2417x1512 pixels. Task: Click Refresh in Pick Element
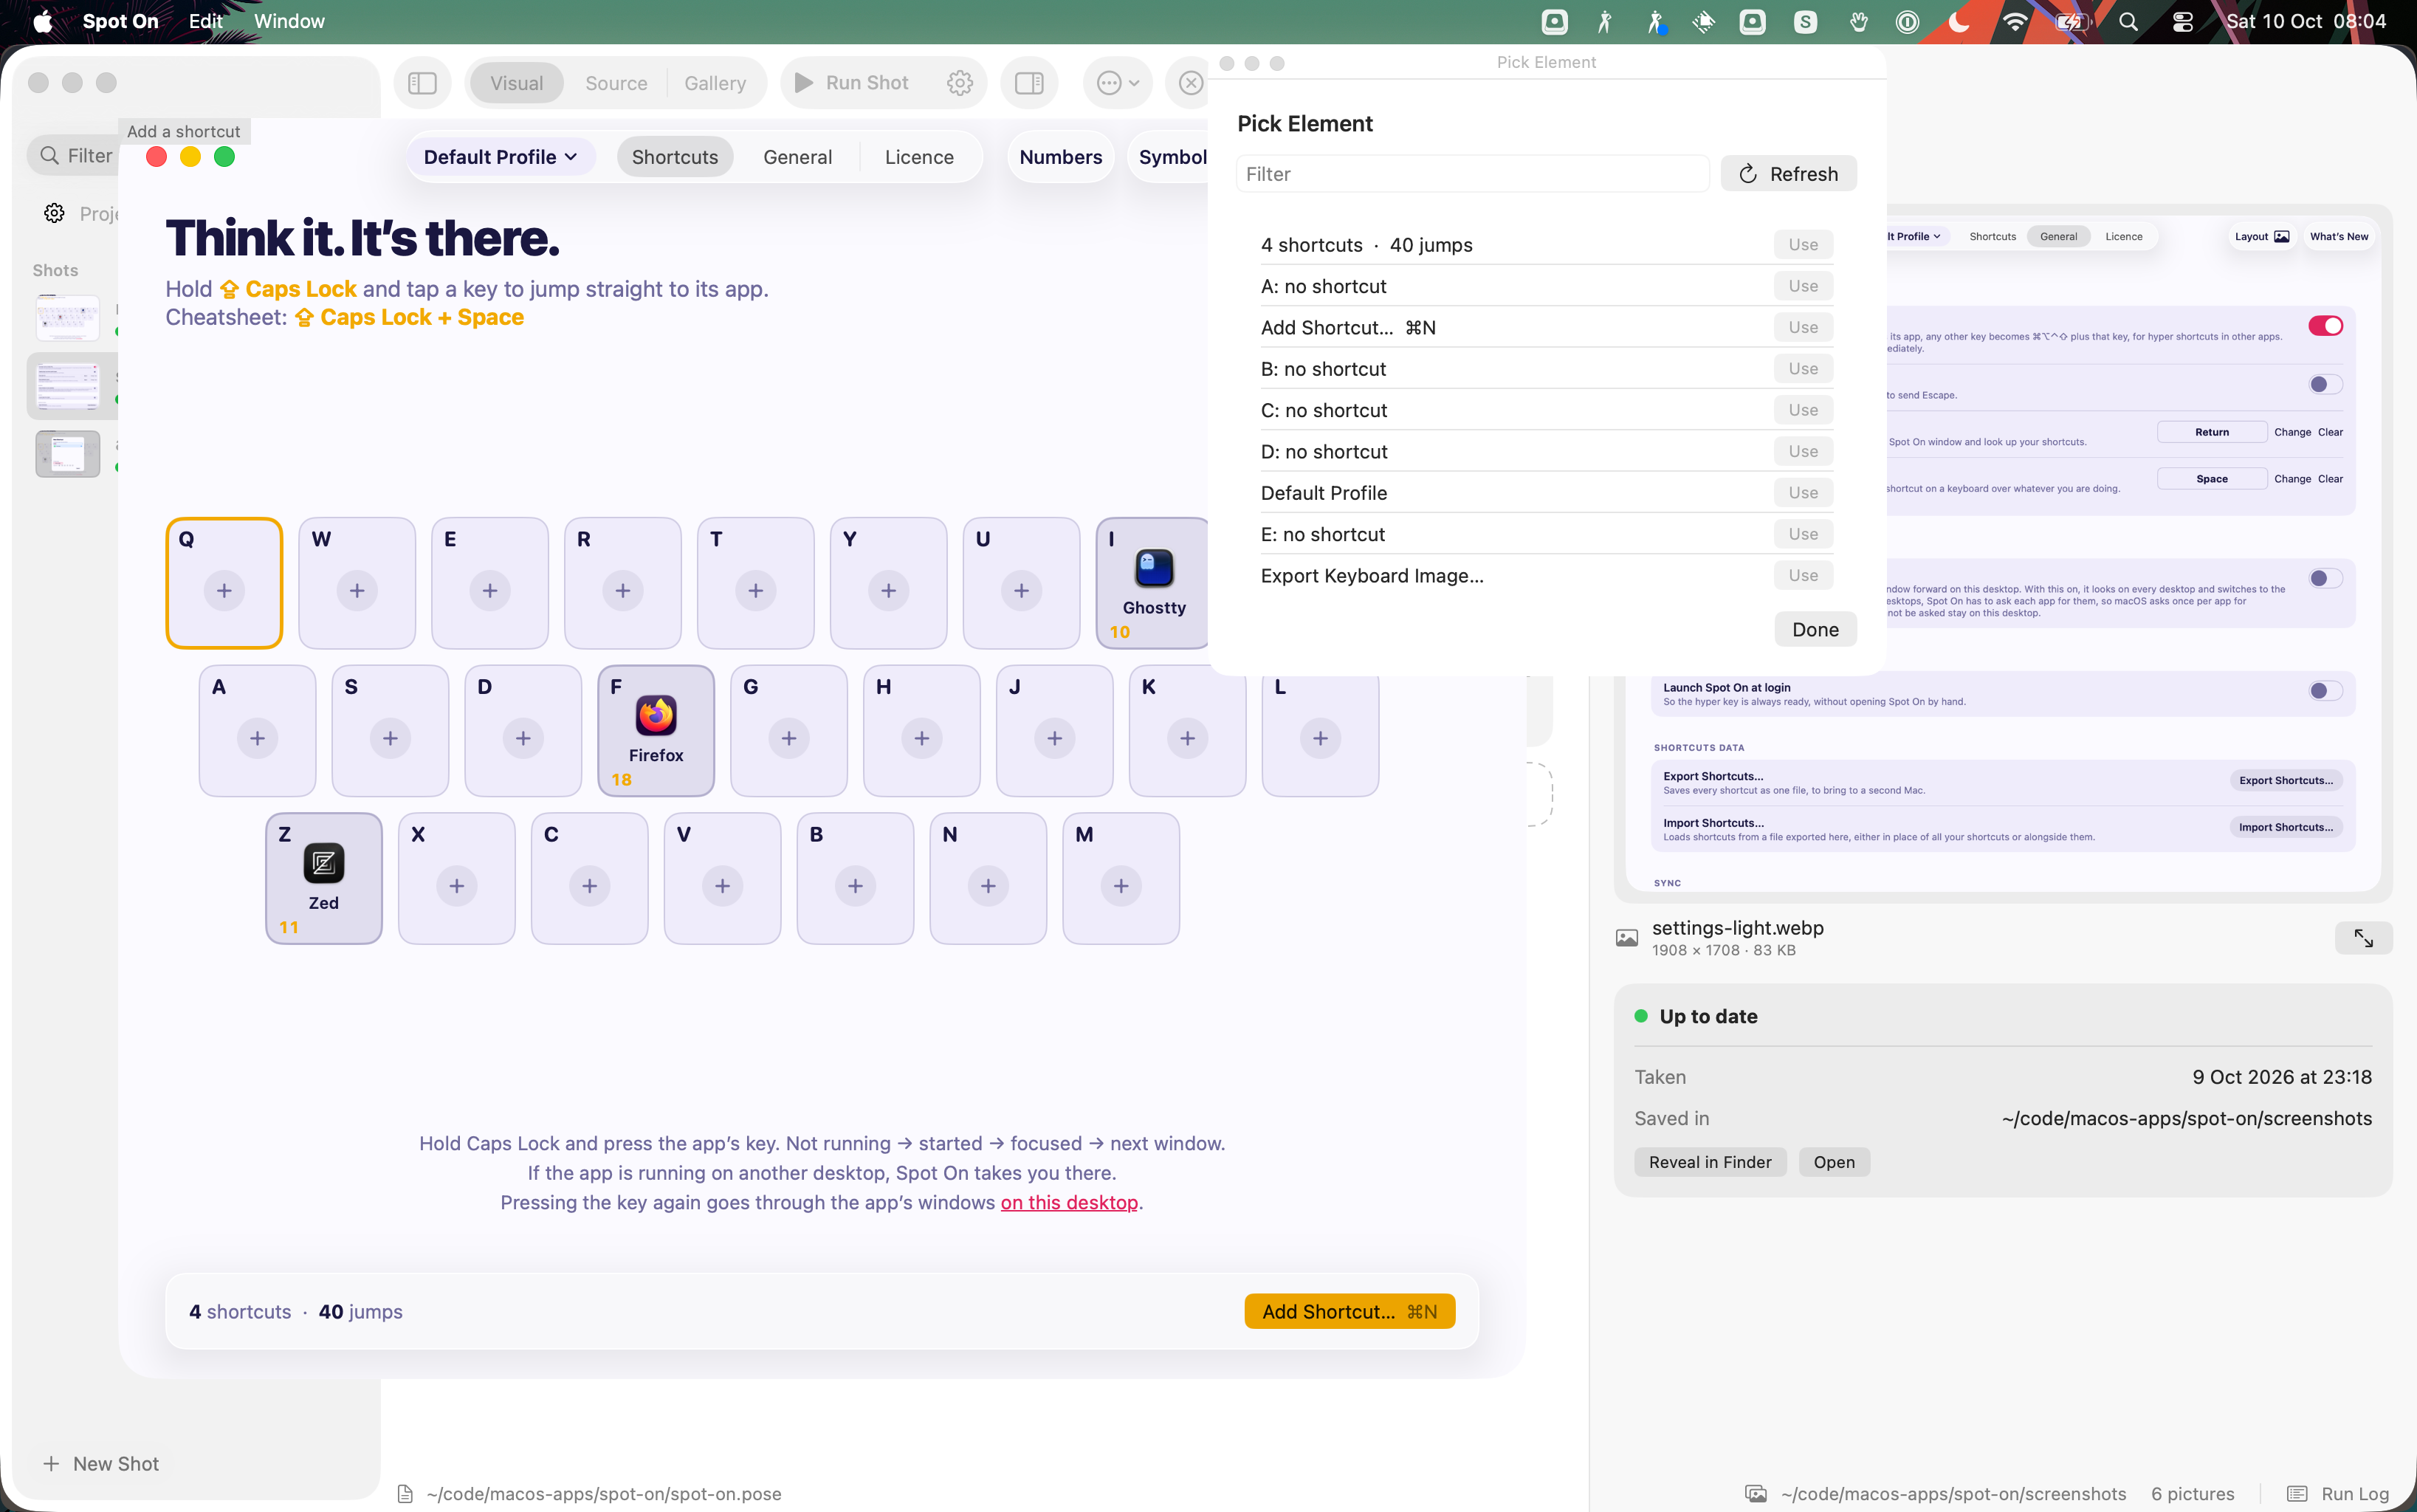click(1788, 174)
